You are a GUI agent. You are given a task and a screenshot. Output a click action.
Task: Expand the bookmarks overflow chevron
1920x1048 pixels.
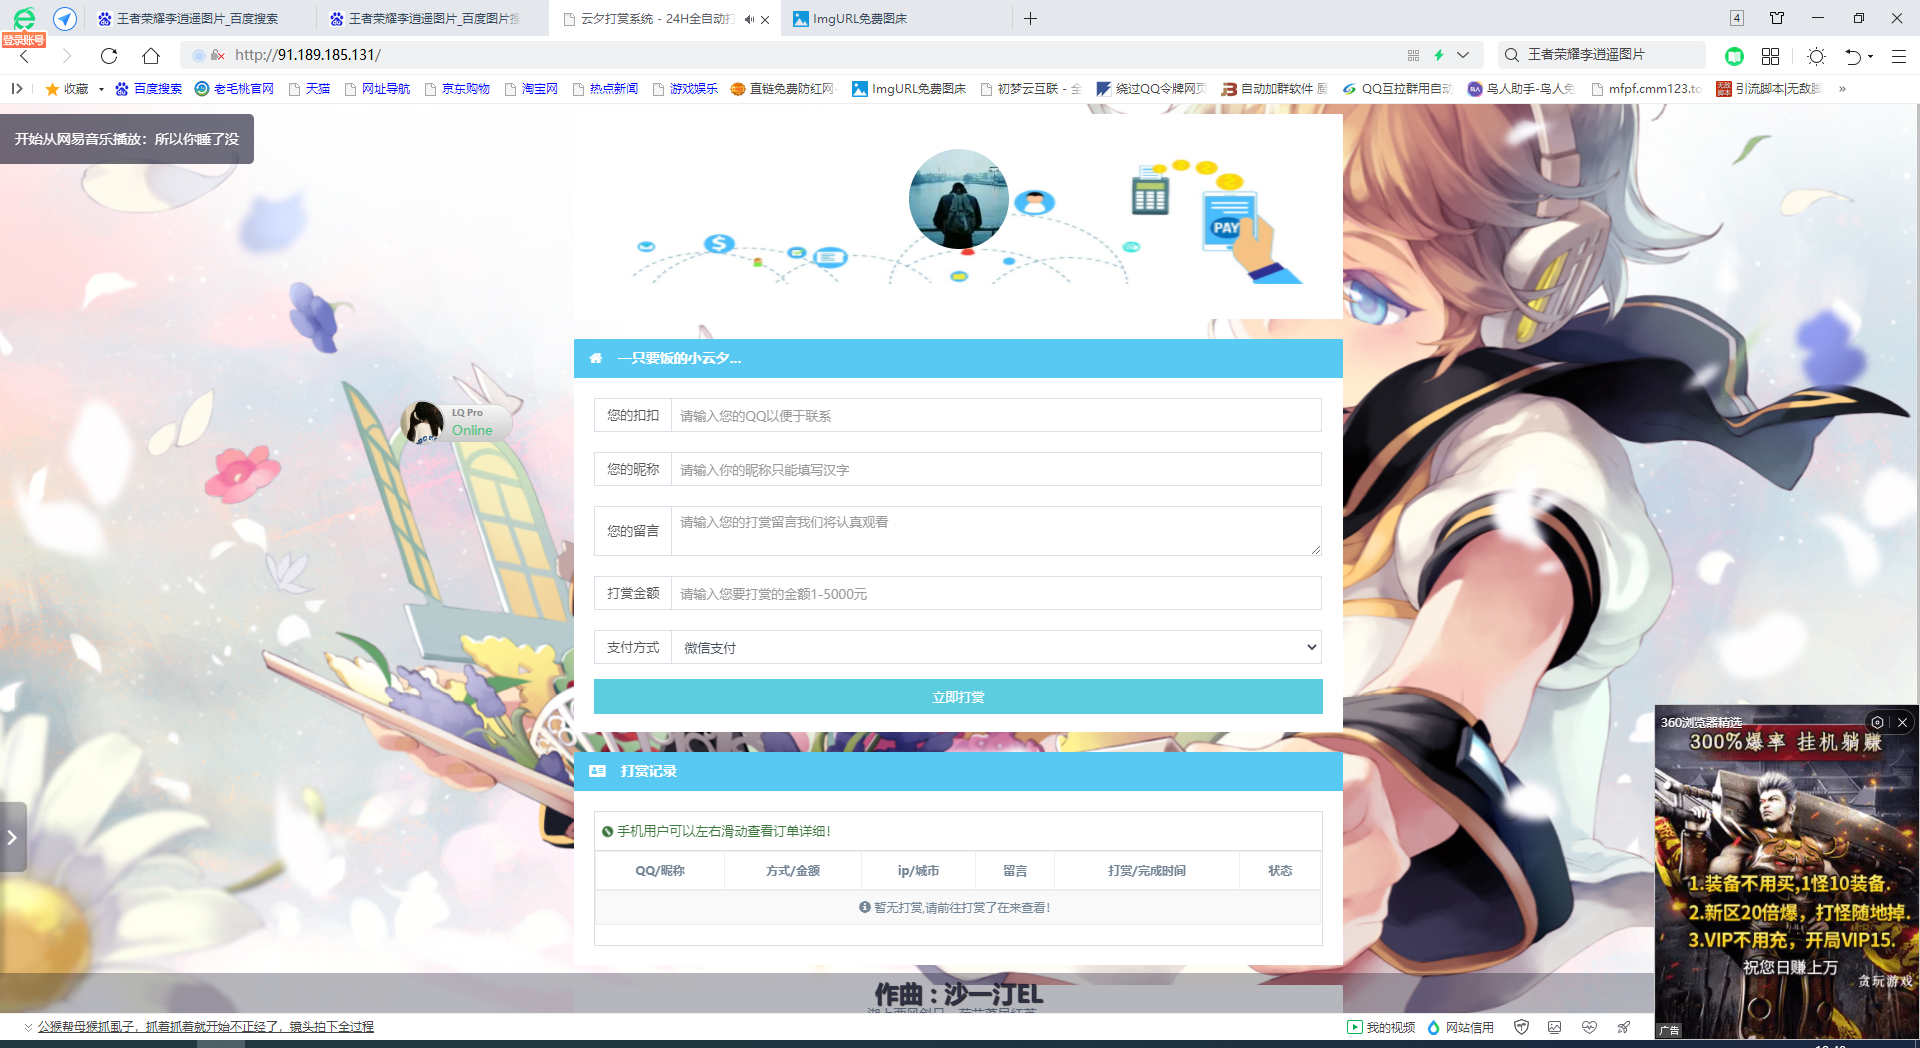click(x=1842, y=89)
